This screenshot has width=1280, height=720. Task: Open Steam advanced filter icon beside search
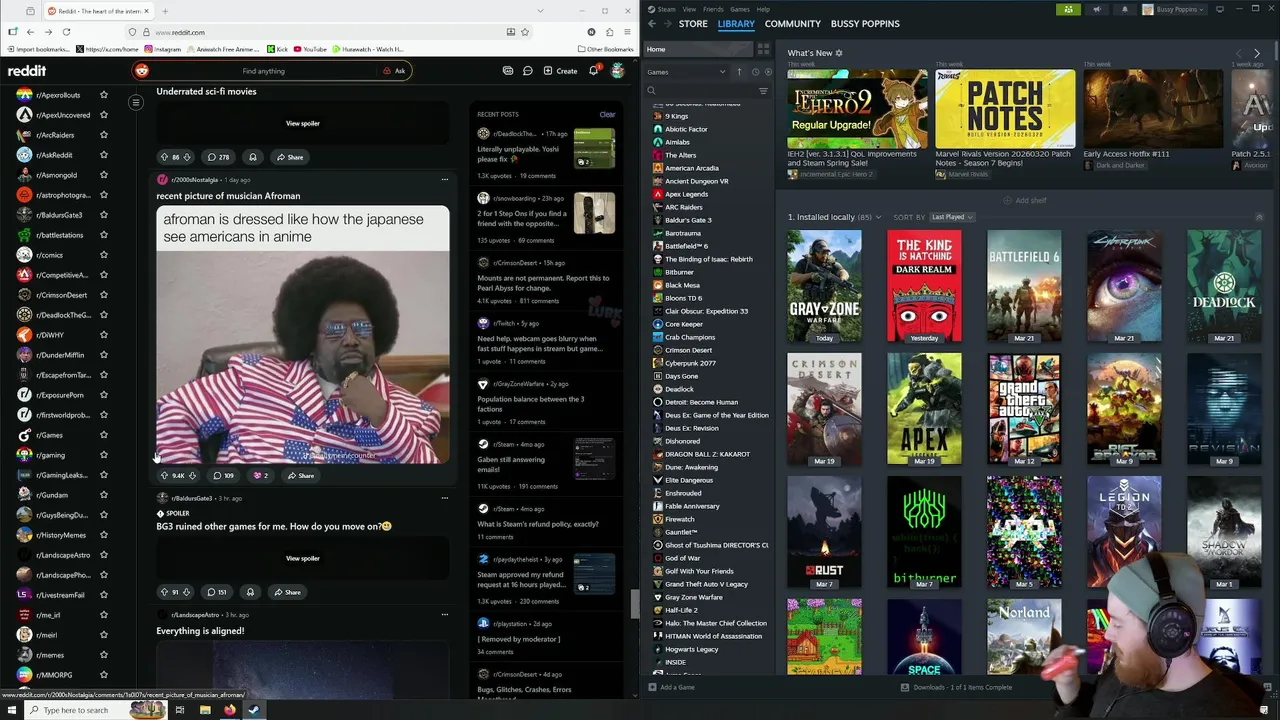763,91
